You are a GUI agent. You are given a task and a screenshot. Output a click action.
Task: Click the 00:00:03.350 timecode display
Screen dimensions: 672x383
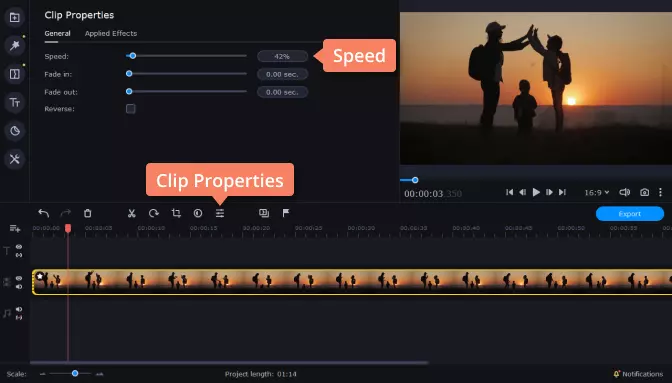point(433,194)
